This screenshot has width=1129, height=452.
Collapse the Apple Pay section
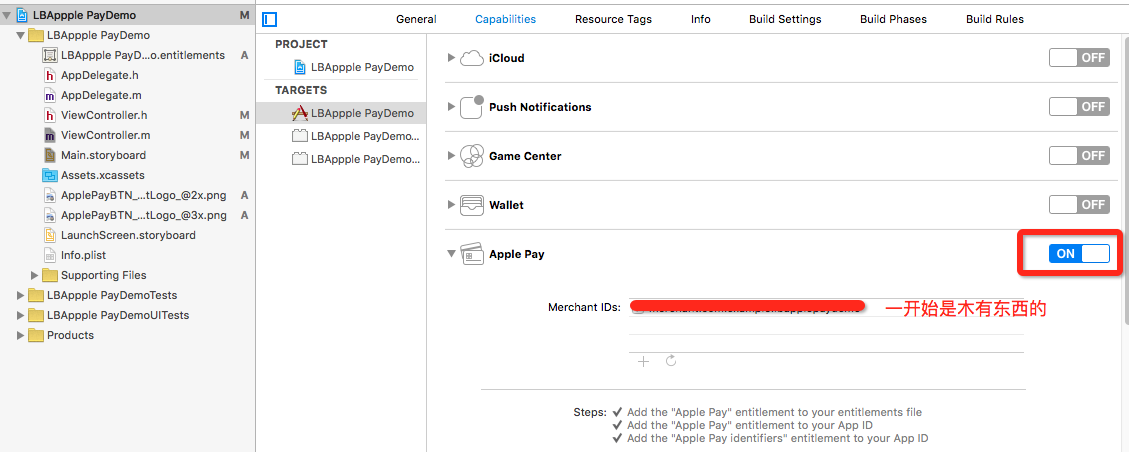(x=451, y=254)
